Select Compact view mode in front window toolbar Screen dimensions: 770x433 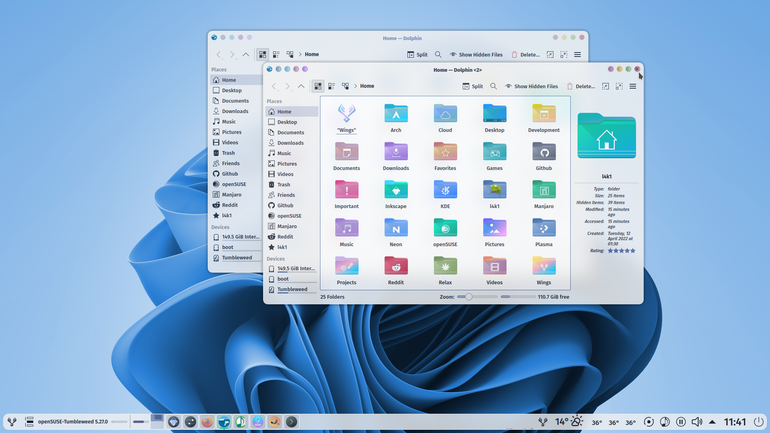331,86
